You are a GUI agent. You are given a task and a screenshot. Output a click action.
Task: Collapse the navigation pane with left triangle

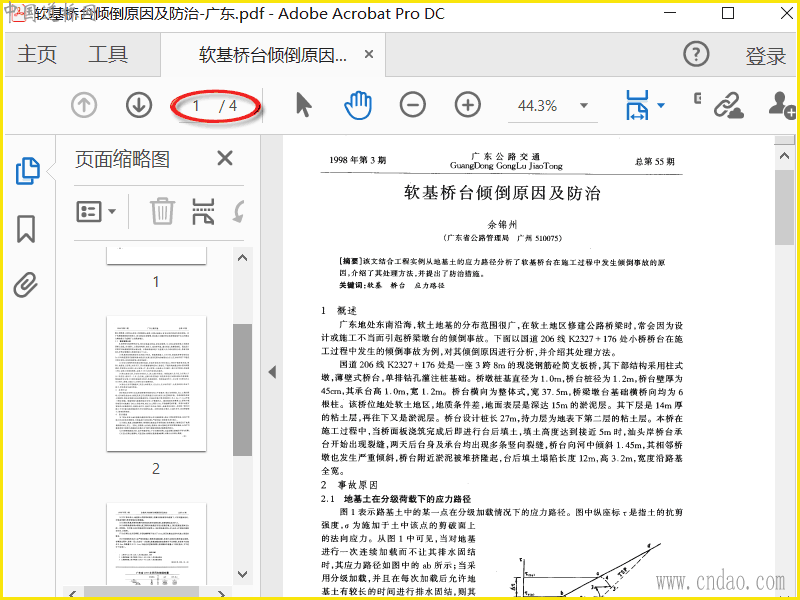coord(272,372)
